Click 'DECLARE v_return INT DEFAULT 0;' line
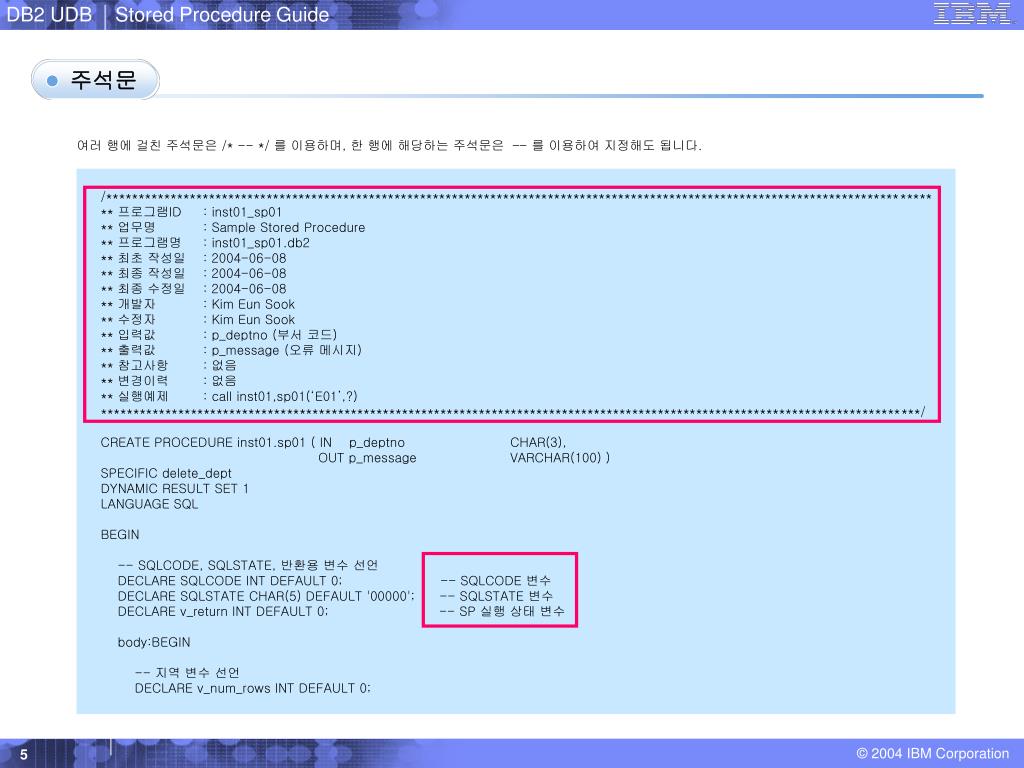This screenshot has height=768, width=1024. (x=223, y=611)
